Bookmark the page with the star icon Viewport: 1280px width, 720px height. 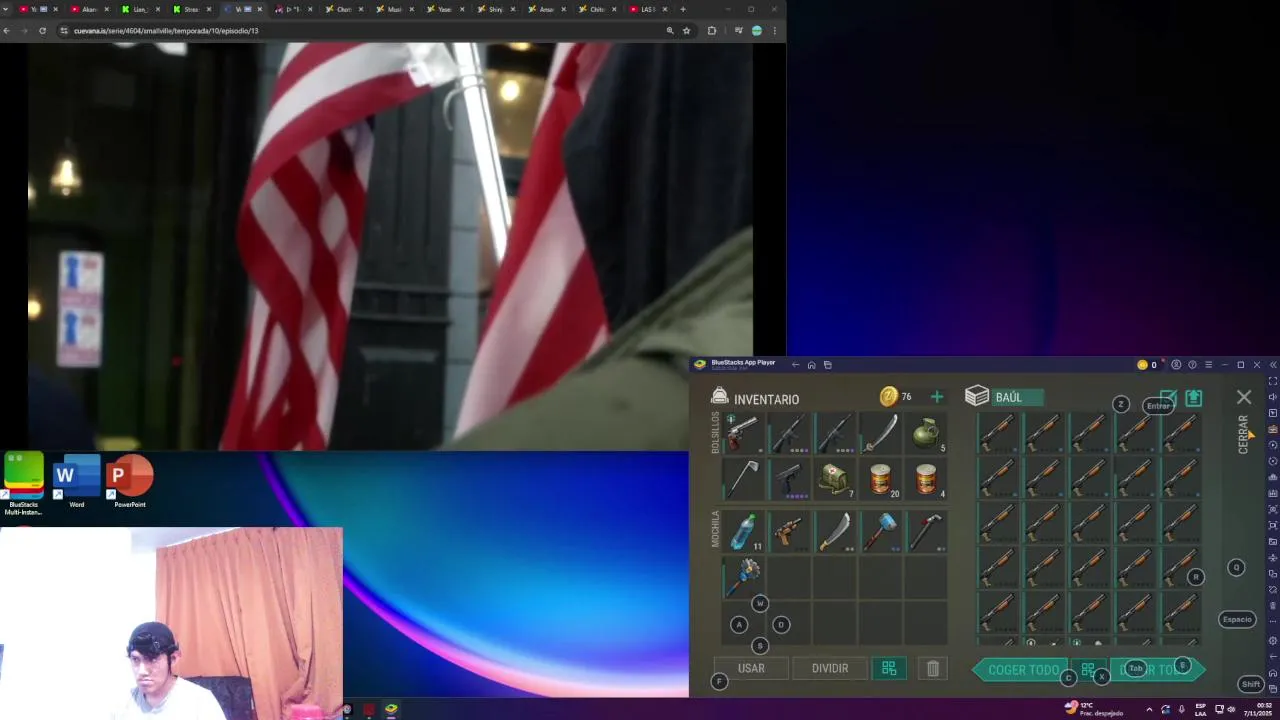click(x=686, y=31)
